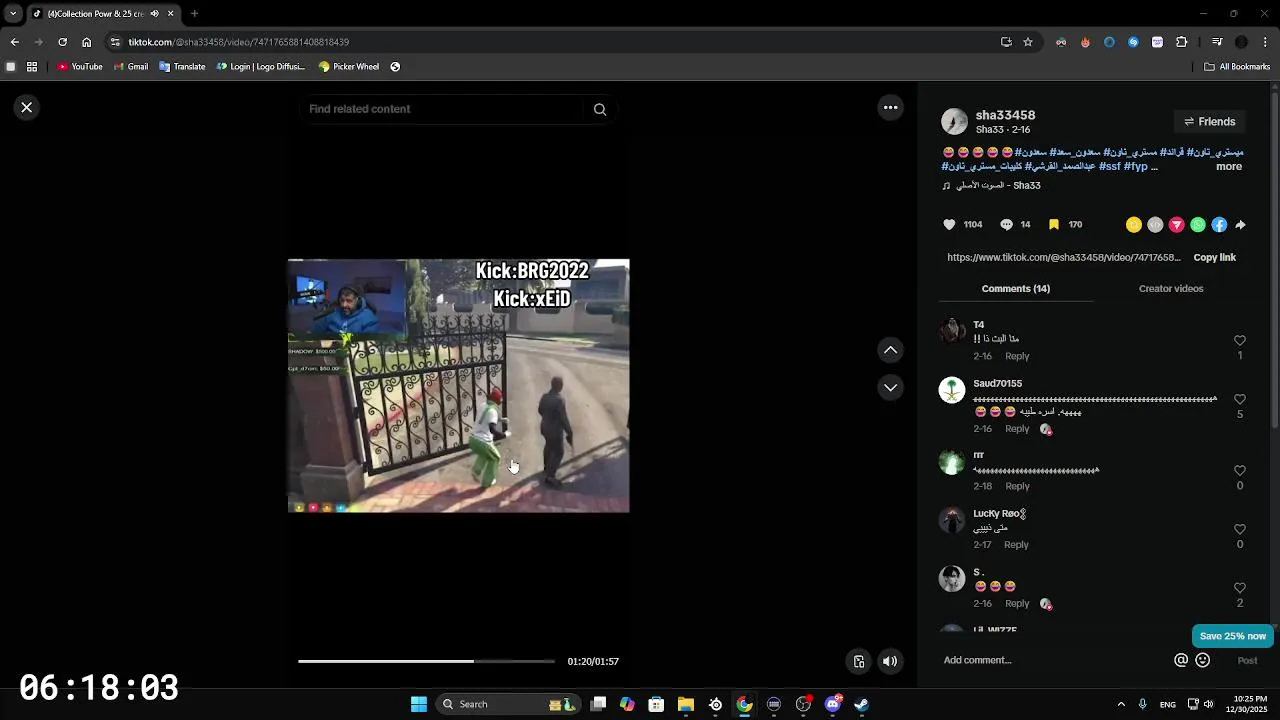Open Picker Wheel bookmark
1280x720 pixels.
coord(348,67)
